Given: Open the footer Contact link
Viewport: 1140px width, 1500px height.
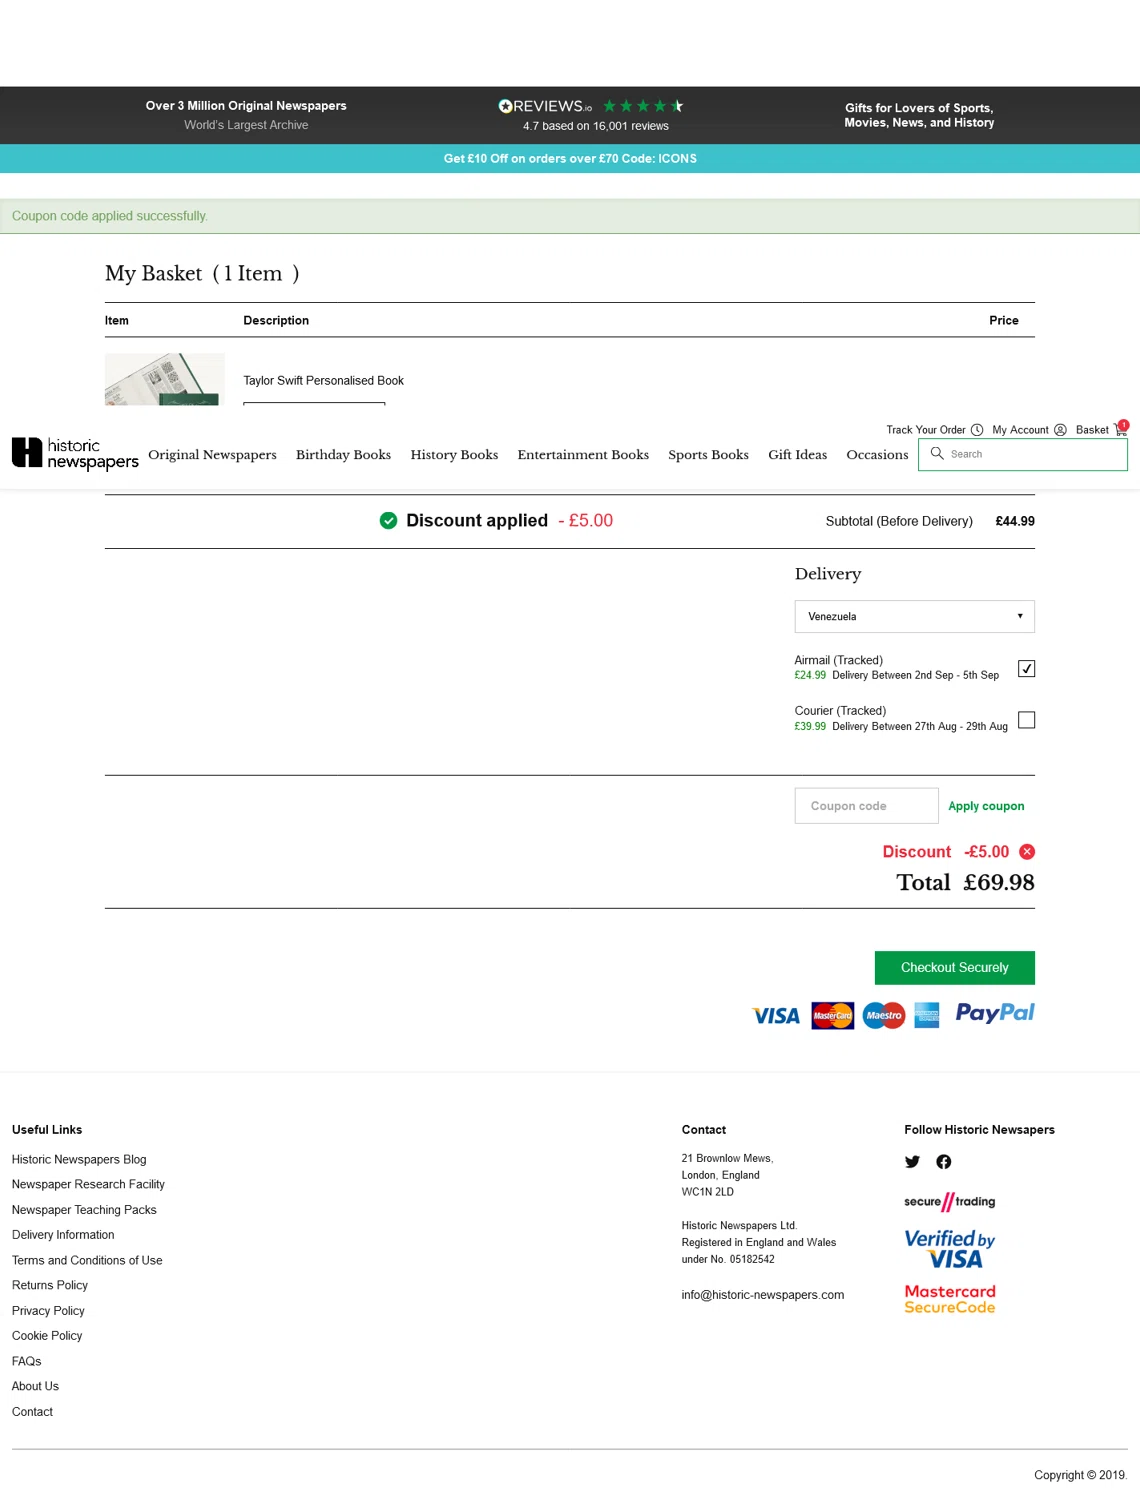Looking at the screenshot, I should (x=32, y=1412).
